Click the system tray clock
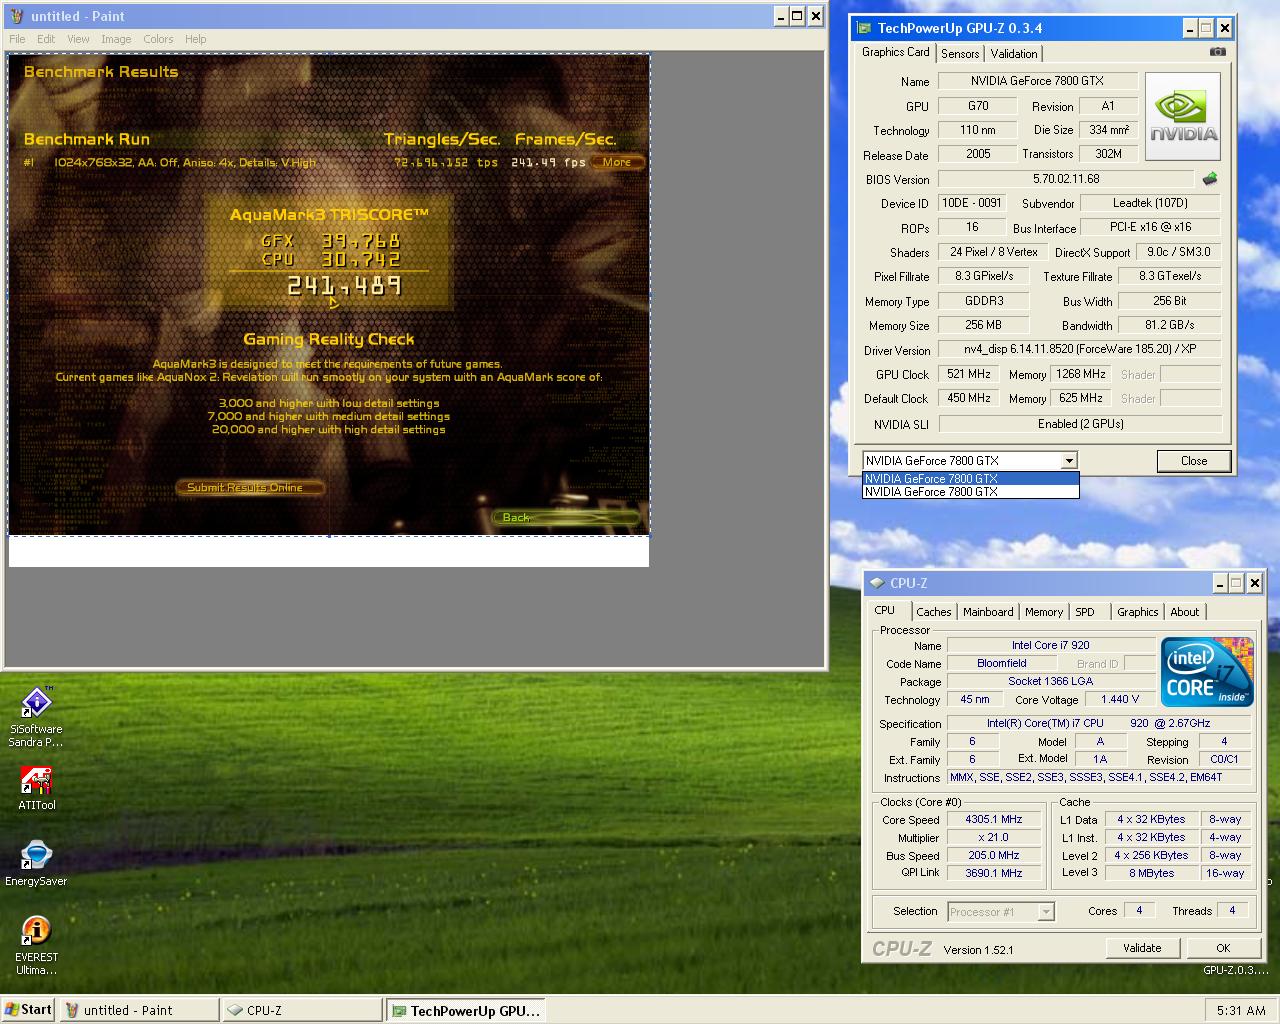This screenshot has width=1280, height=1024. tap(1241, 1011)
